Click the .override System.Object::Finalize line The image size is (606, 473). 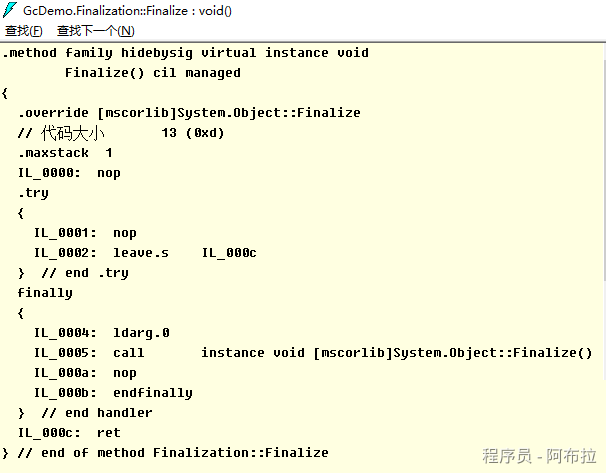189,113
